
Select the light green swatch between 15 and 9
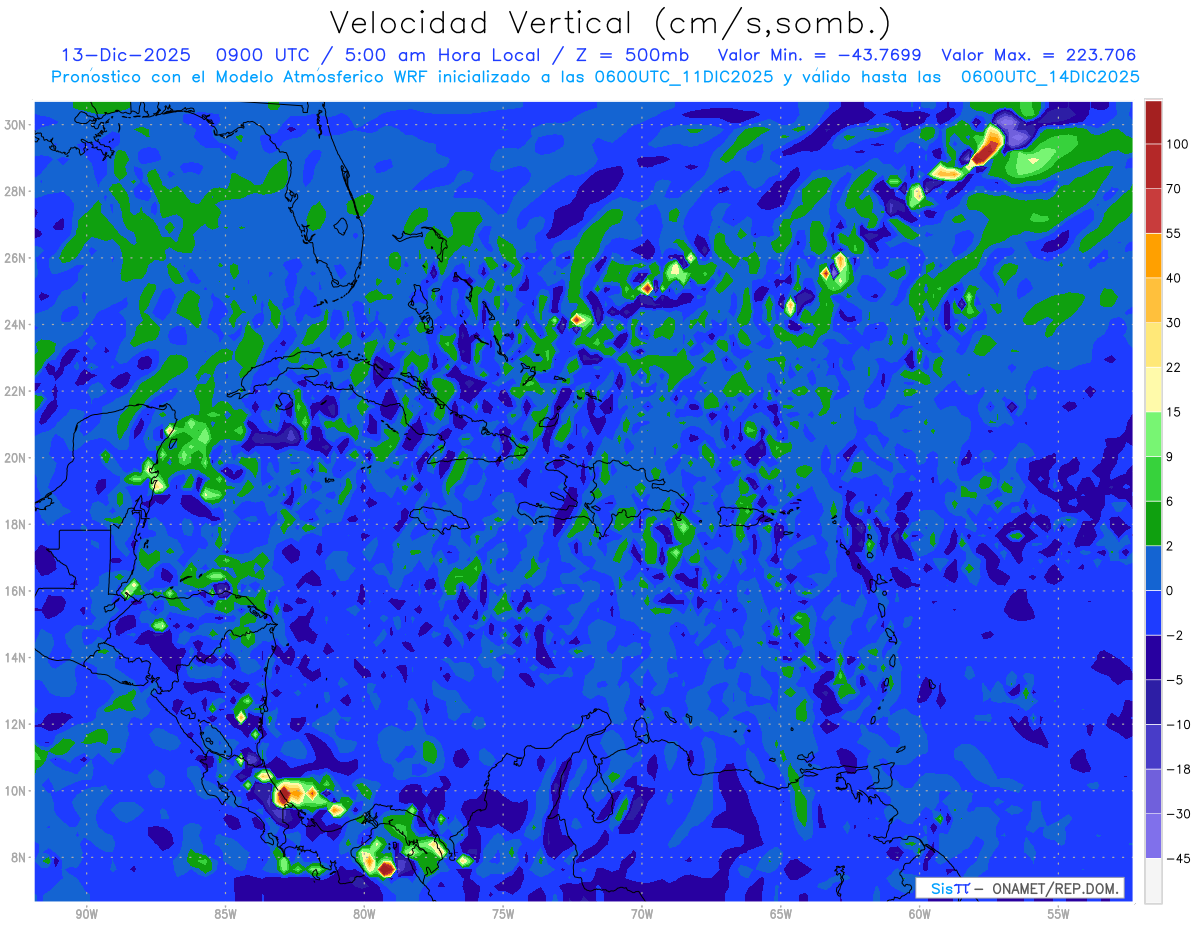[x=1153, y=435]
